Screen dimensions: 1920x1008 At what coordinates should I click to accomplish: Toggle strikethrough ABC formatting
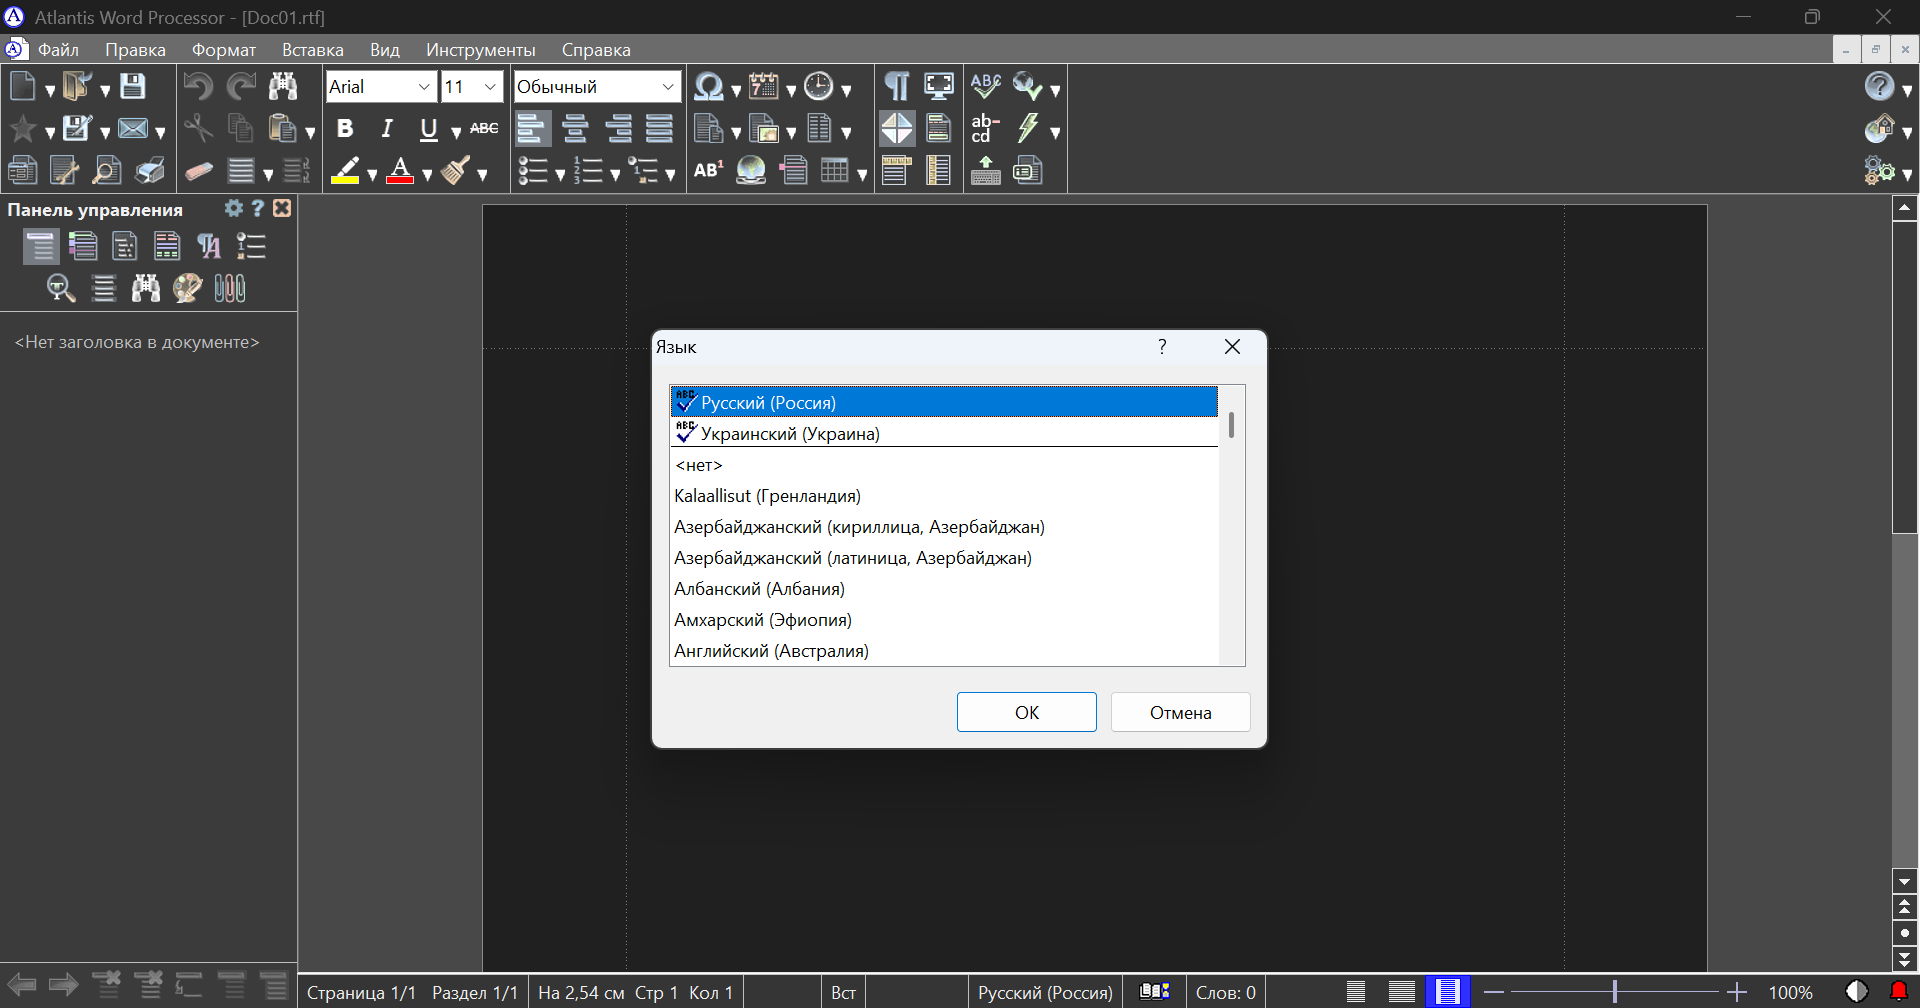point(484,128)
